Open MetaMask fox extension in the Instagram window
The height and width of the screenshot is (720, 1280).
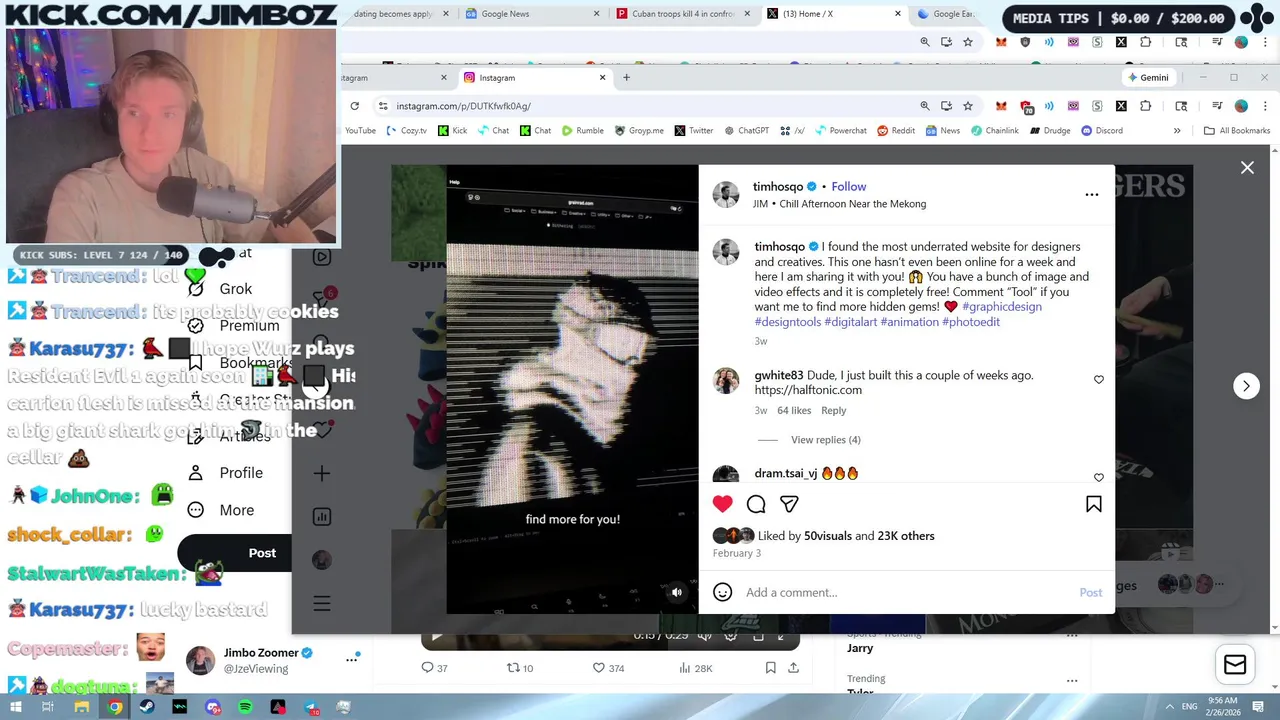pyautogui.click(x=1001, y=106)
